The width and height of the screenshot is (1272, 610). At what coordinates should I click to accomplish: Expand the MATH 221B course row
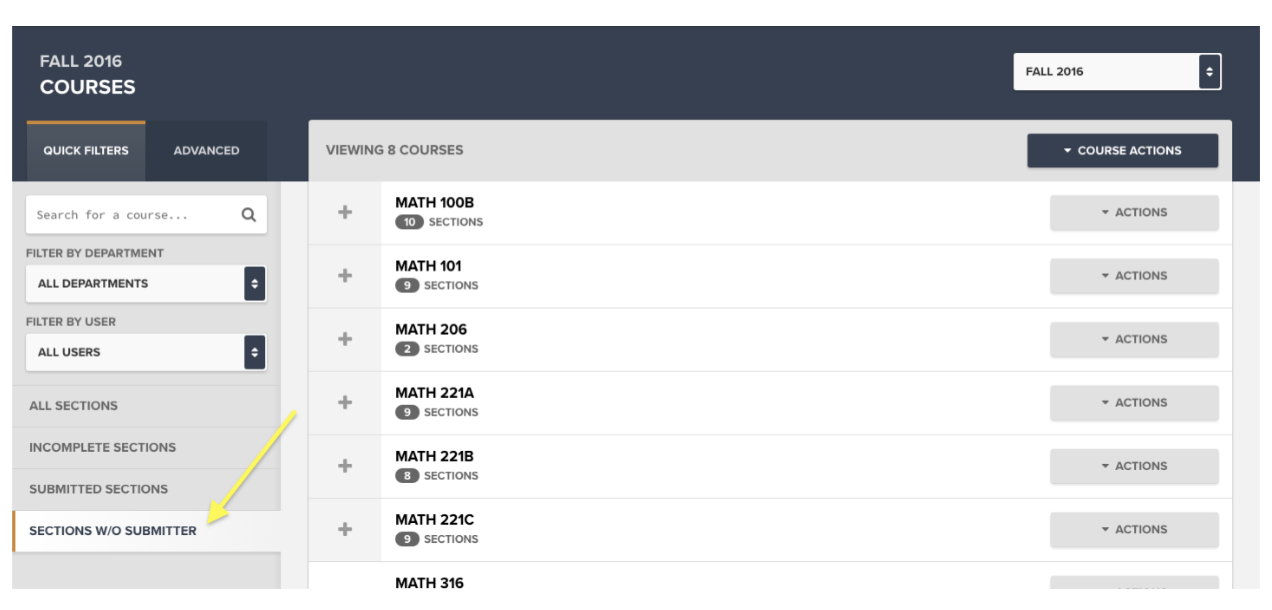345,466
